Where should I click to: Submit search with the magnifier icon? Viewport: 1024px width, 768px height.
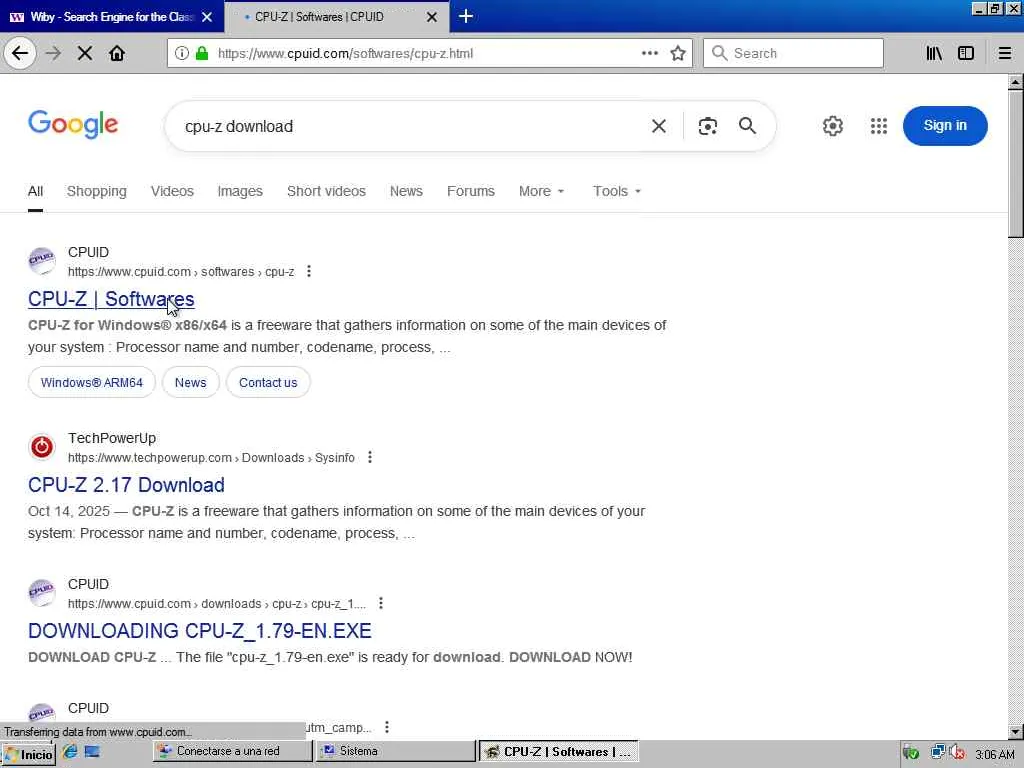click(747, 126)
